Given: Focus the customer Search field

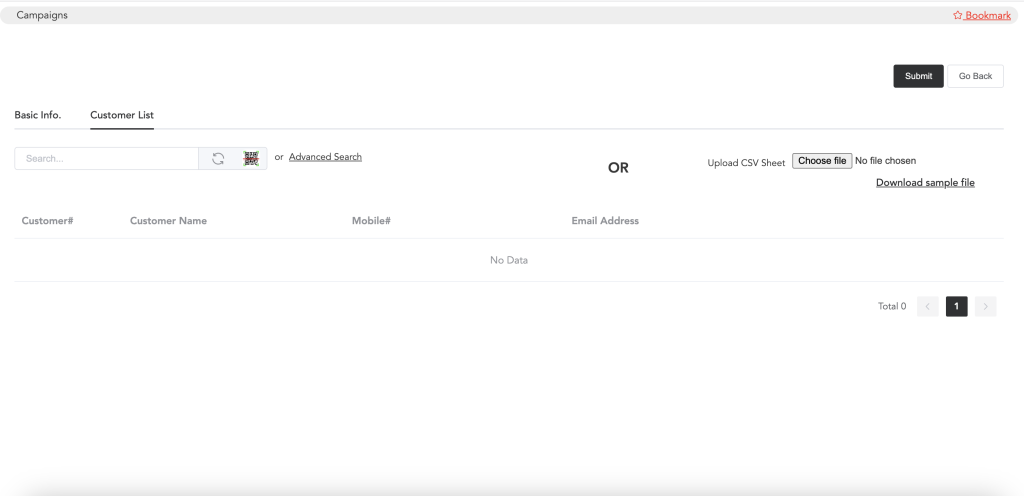Looking at the screenshot, I should pos(106,159).
